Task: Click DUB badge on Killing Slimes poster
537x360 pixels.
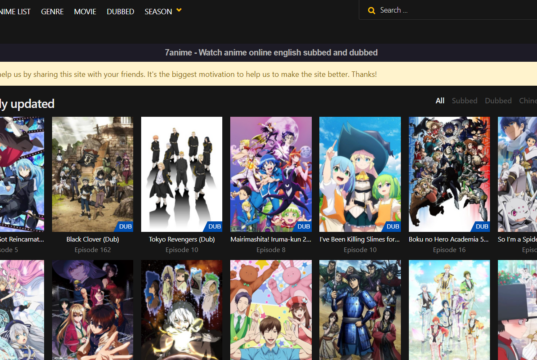Action: coord(392,226)
